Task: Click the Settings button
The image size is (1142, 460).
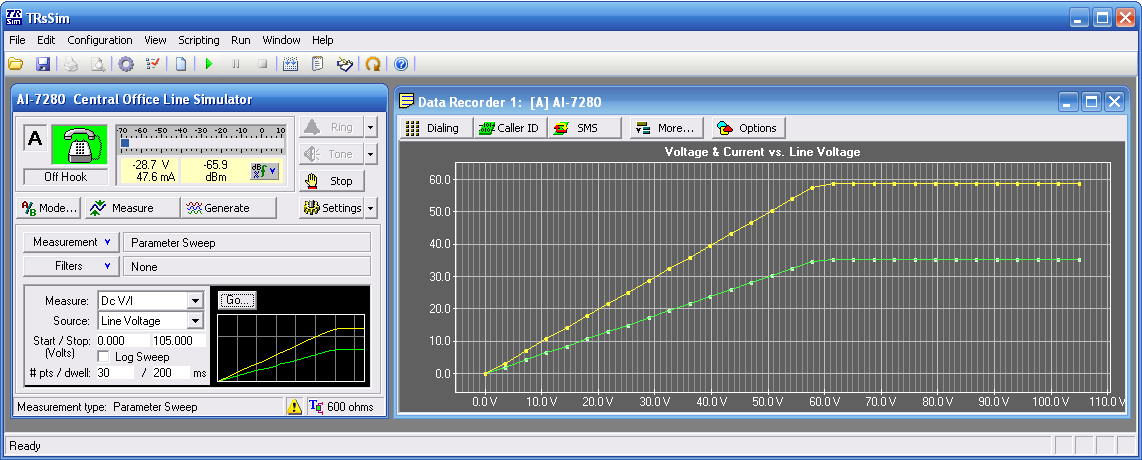Action: pos(331,208)
